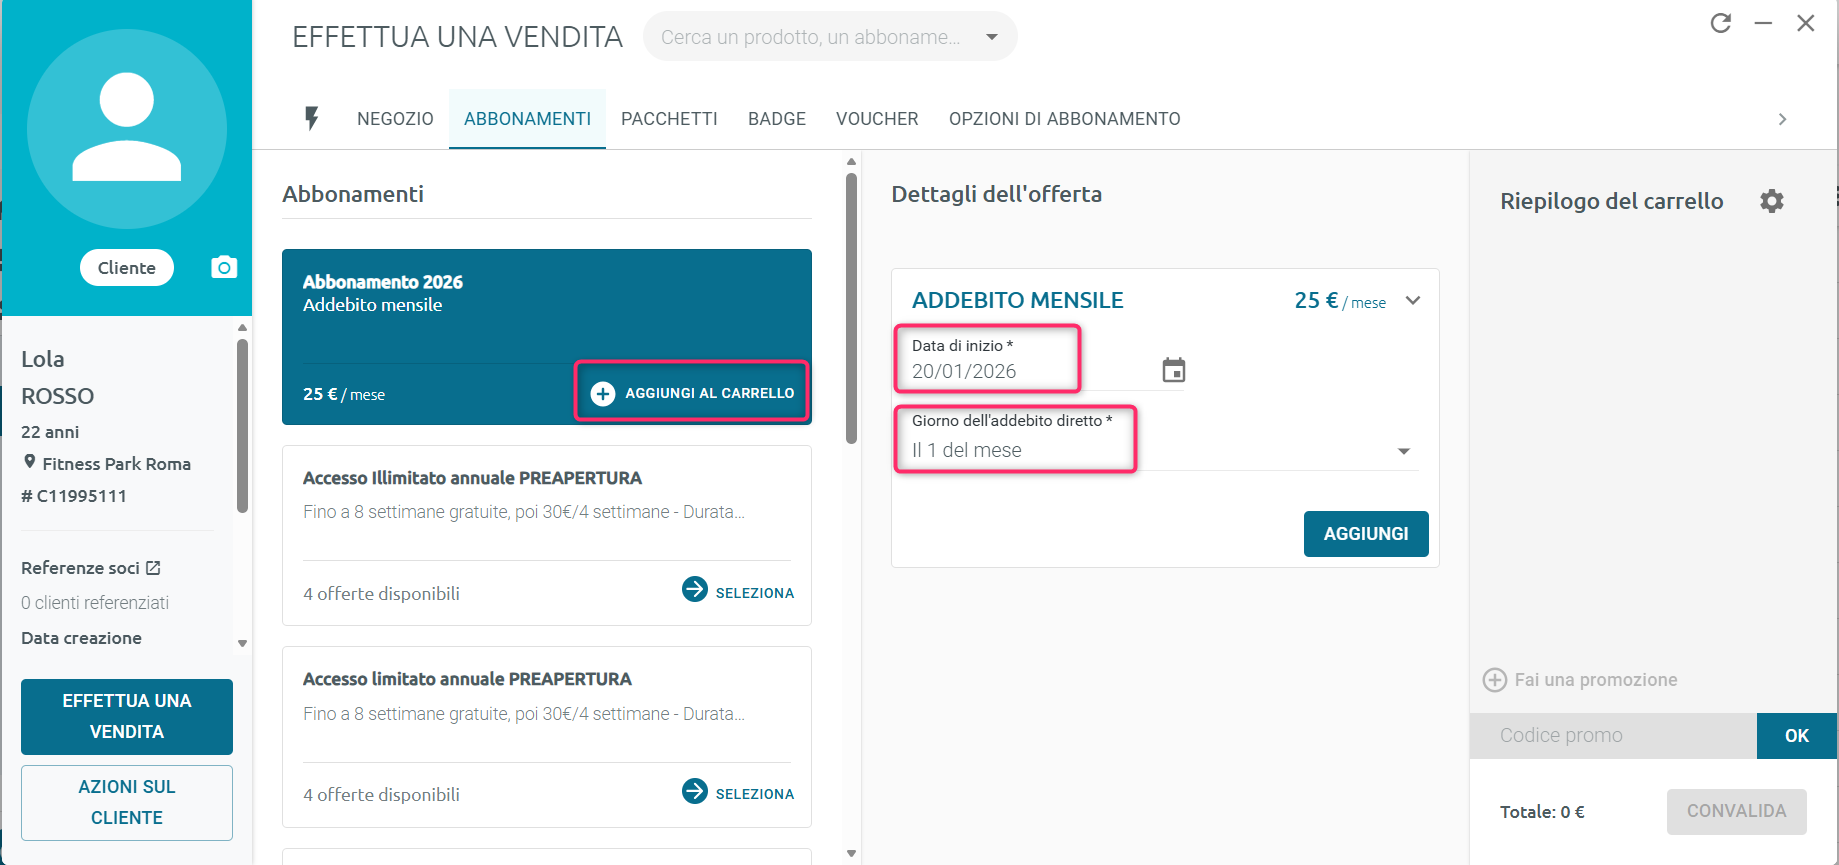Click the product search input

[811, 37]
